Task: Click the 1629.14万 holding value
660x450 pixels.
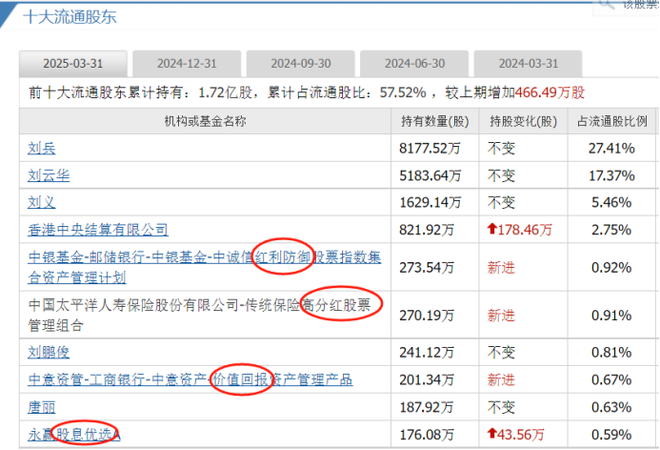Action: 430,202
